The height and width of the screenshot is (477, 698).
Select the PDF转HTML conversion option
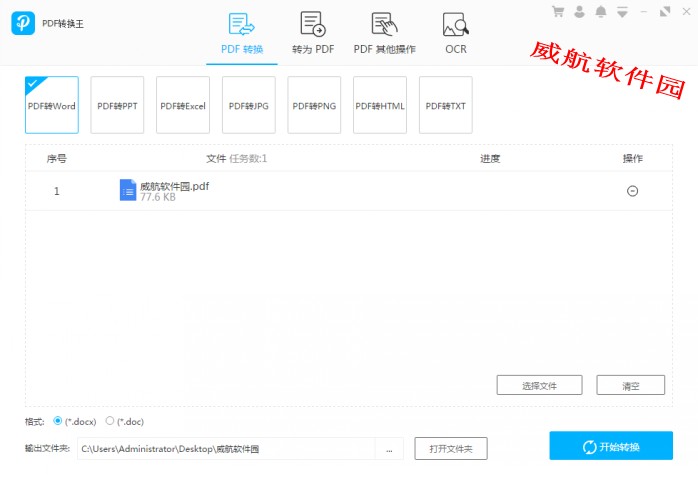380,105
